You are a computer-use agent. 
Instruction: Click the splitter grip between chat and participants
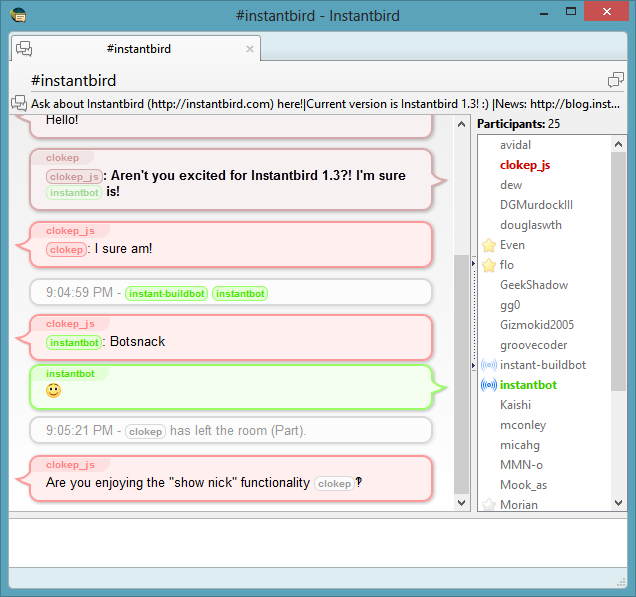click(473, 313)
